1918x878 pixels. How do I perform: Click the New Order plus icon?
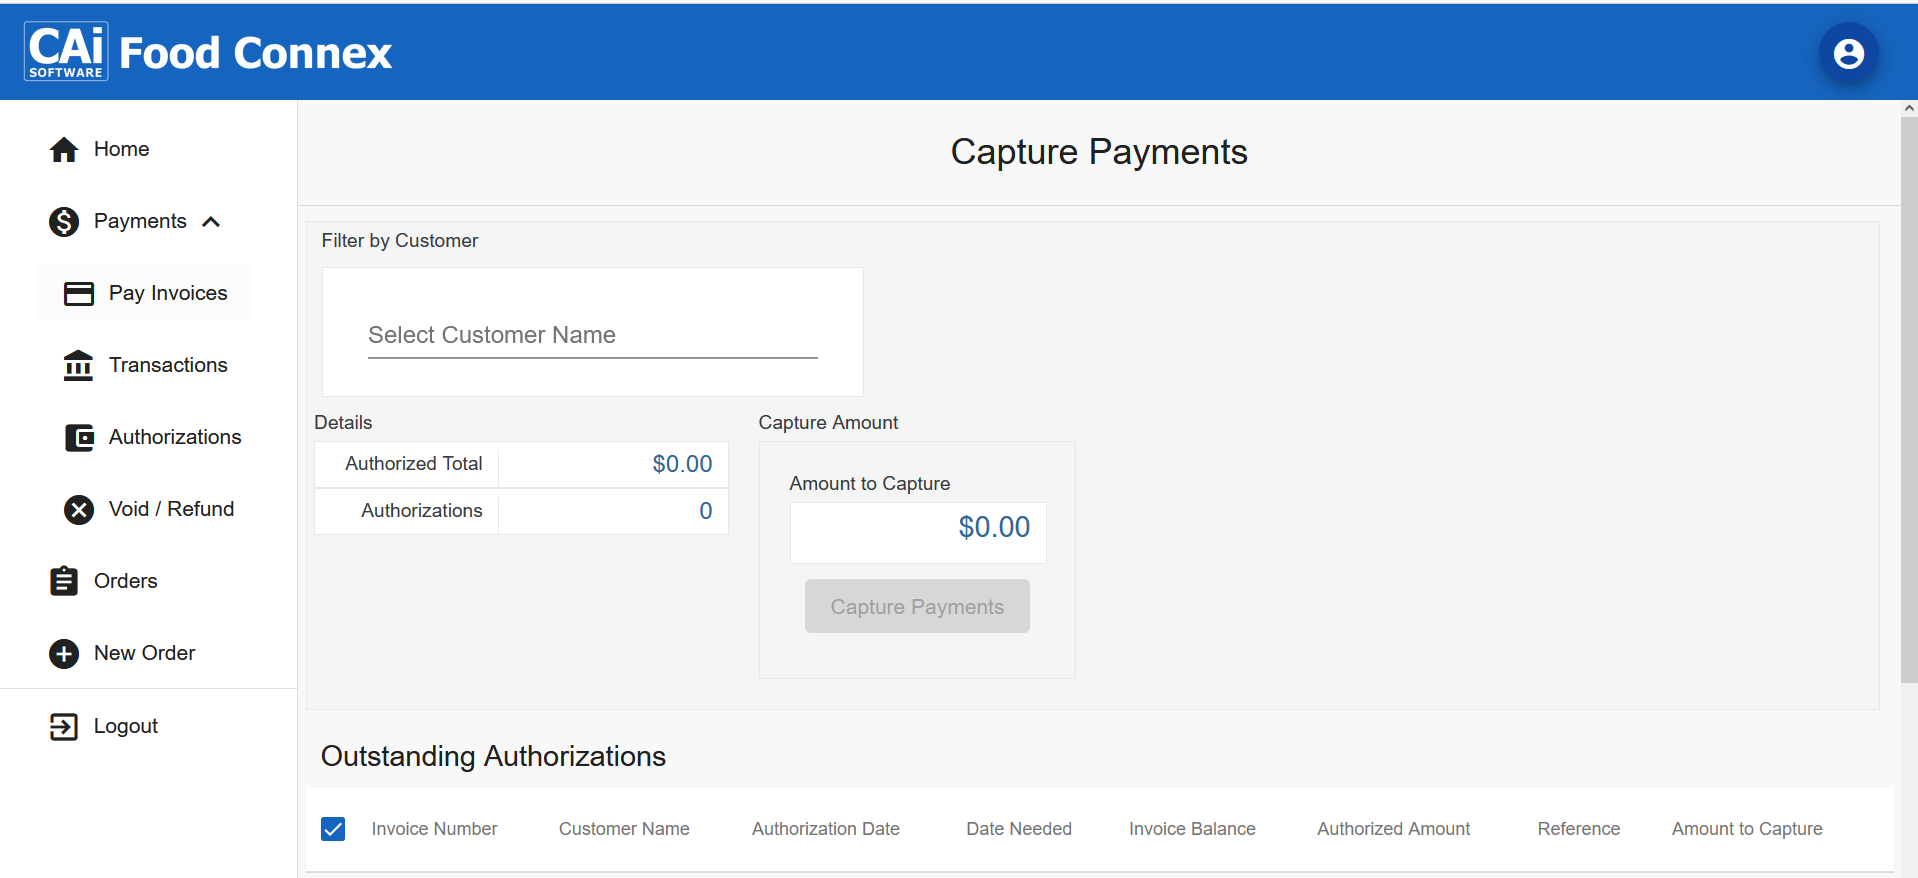coord(64,653)
